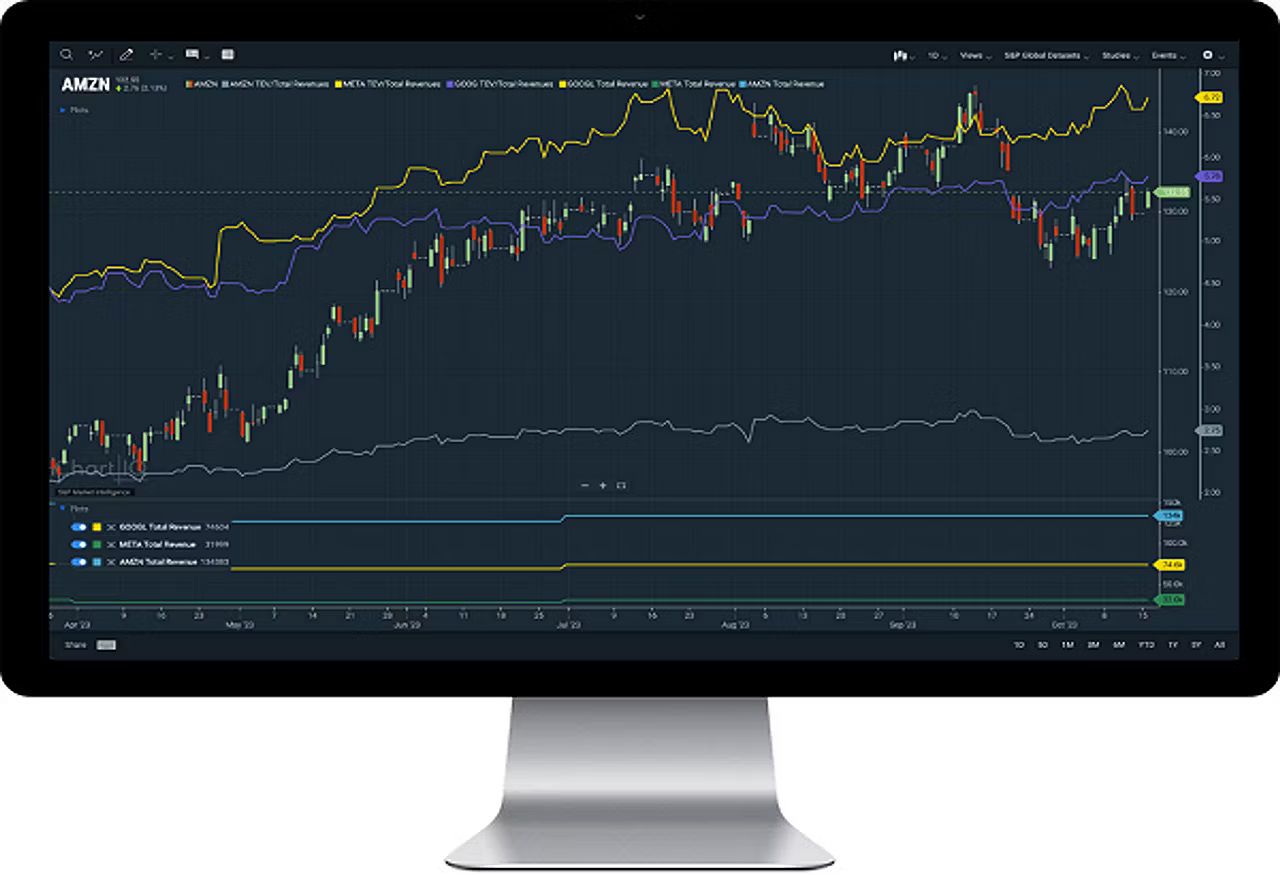
Task: Click the data table icon
Action: (227, 55)
